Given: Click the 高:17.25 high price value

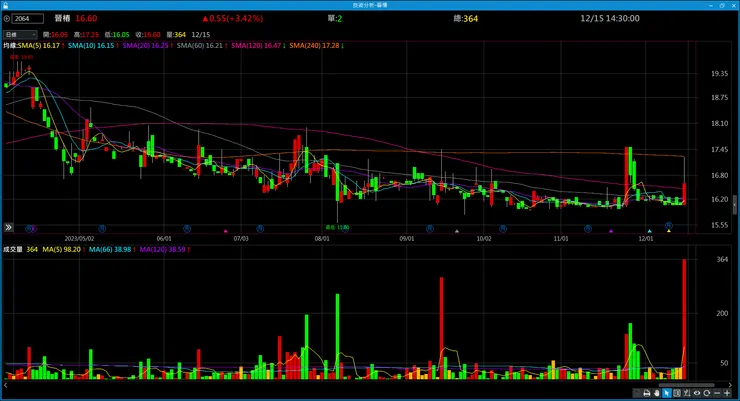Looking at the screenshot, I should [86, 34].
